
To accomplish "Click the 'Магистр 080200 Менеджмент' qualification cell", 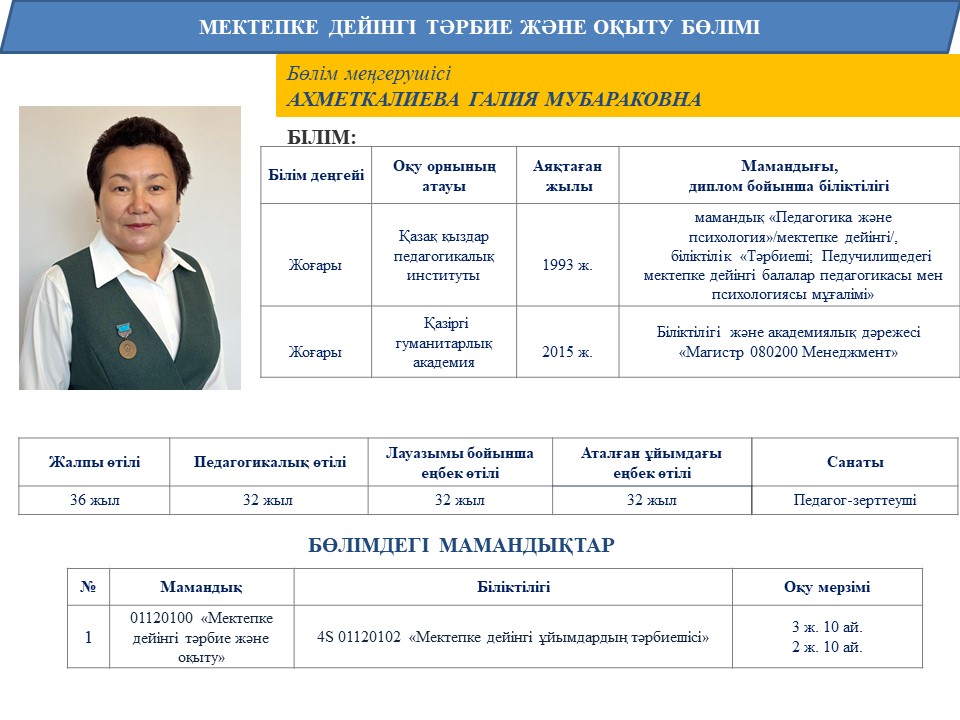I will (x=788, y=342).
